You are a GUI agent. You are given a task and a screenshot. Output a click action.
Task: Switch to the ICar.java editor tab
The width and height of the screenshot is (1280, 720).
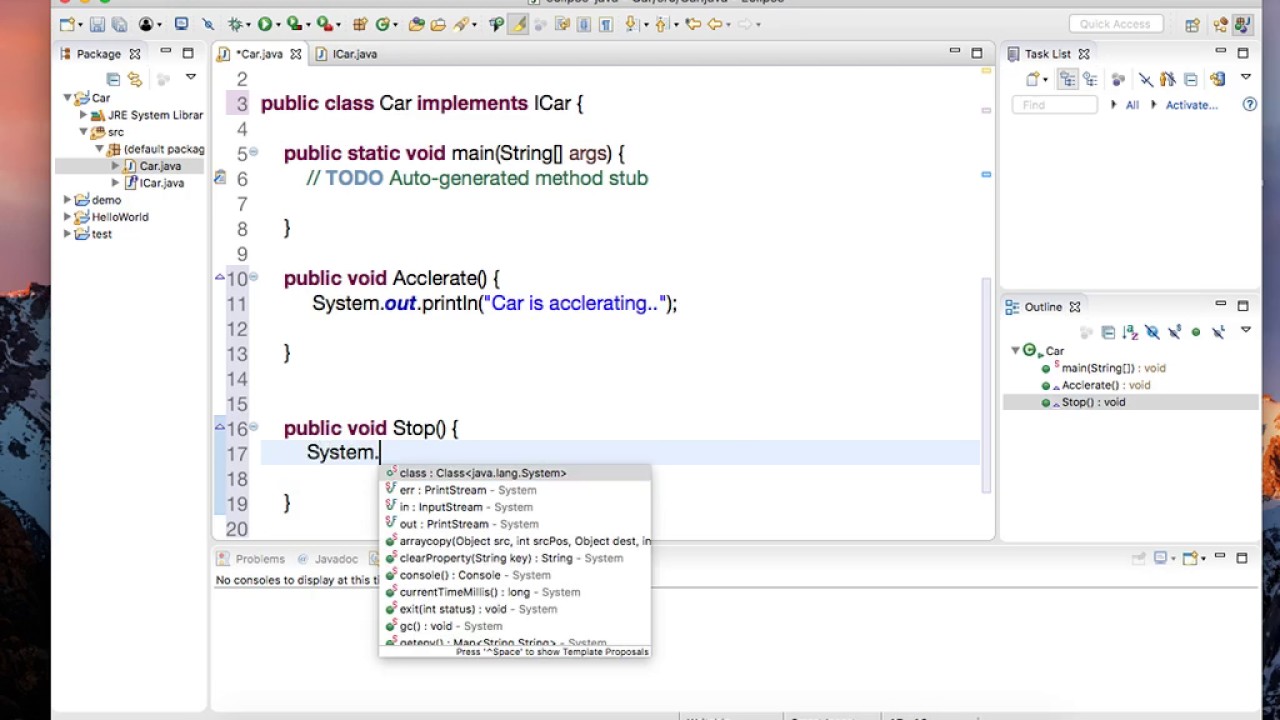tap(347, 54)
